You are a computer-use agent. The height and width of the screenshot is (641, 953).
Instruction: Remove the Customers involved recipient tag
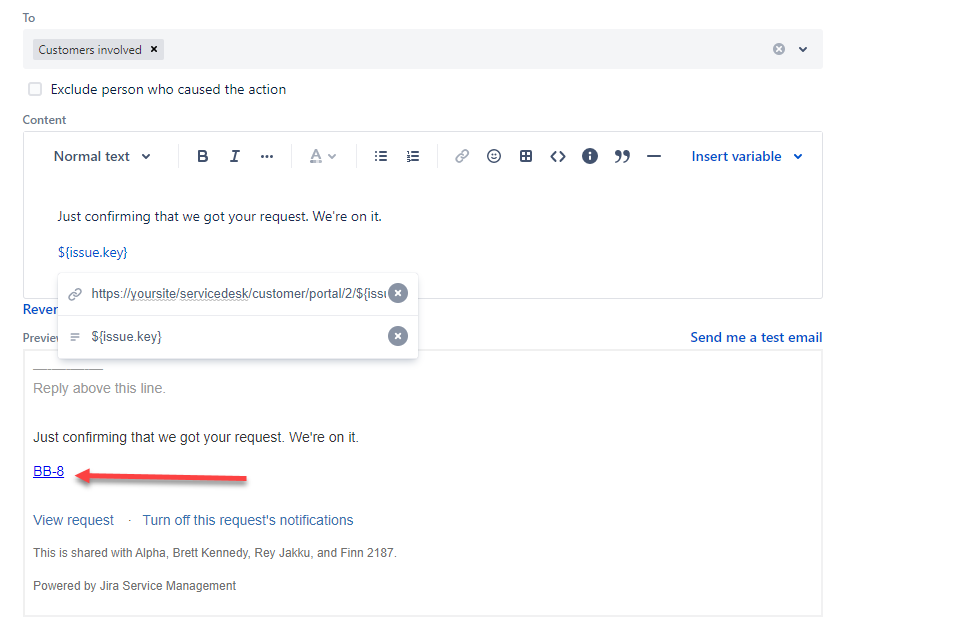[154, 49]
